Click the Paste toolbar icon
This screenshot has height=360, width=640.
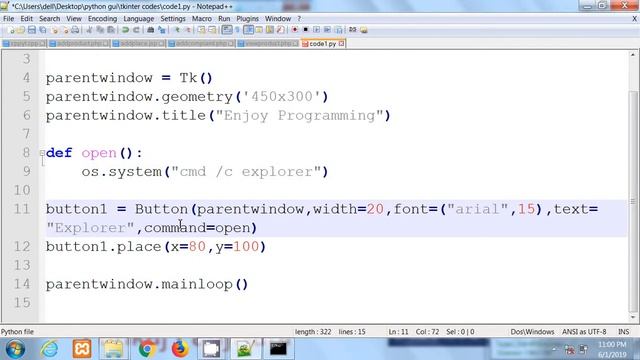(x=110, y=30)
